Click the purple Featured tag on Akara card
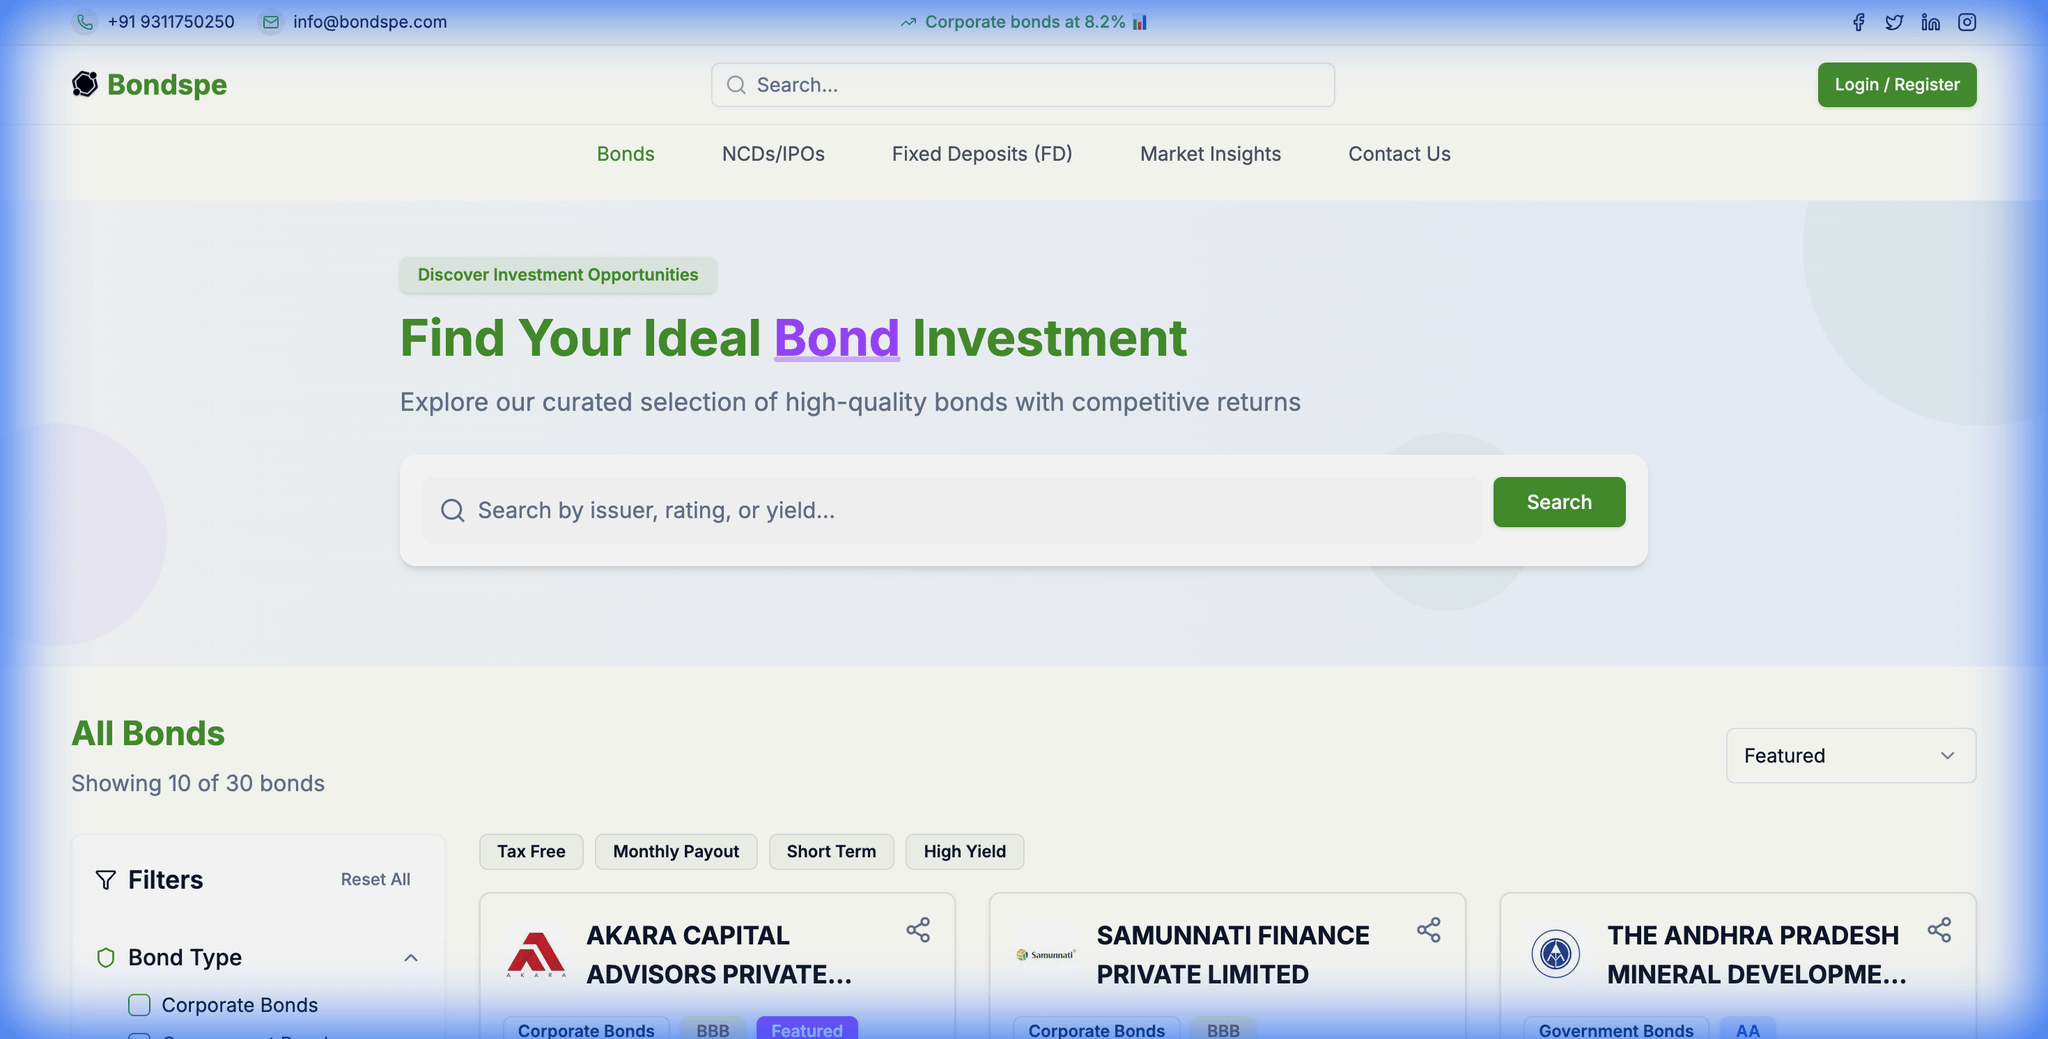The height and width of the screenshot is (1039, 2048). coord(807,1029)
